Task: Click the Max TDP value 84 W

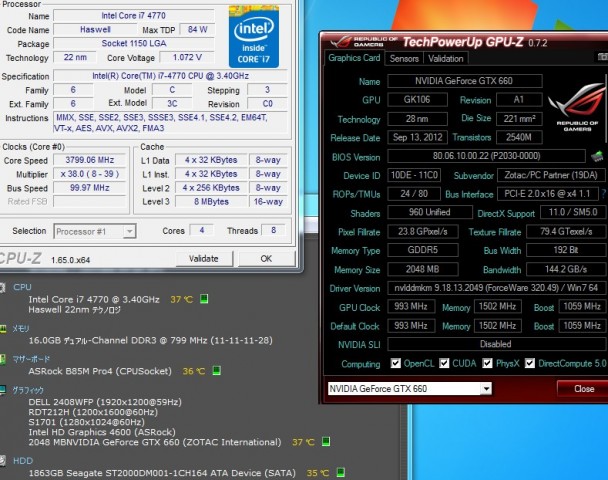Action: click(197, 29)
